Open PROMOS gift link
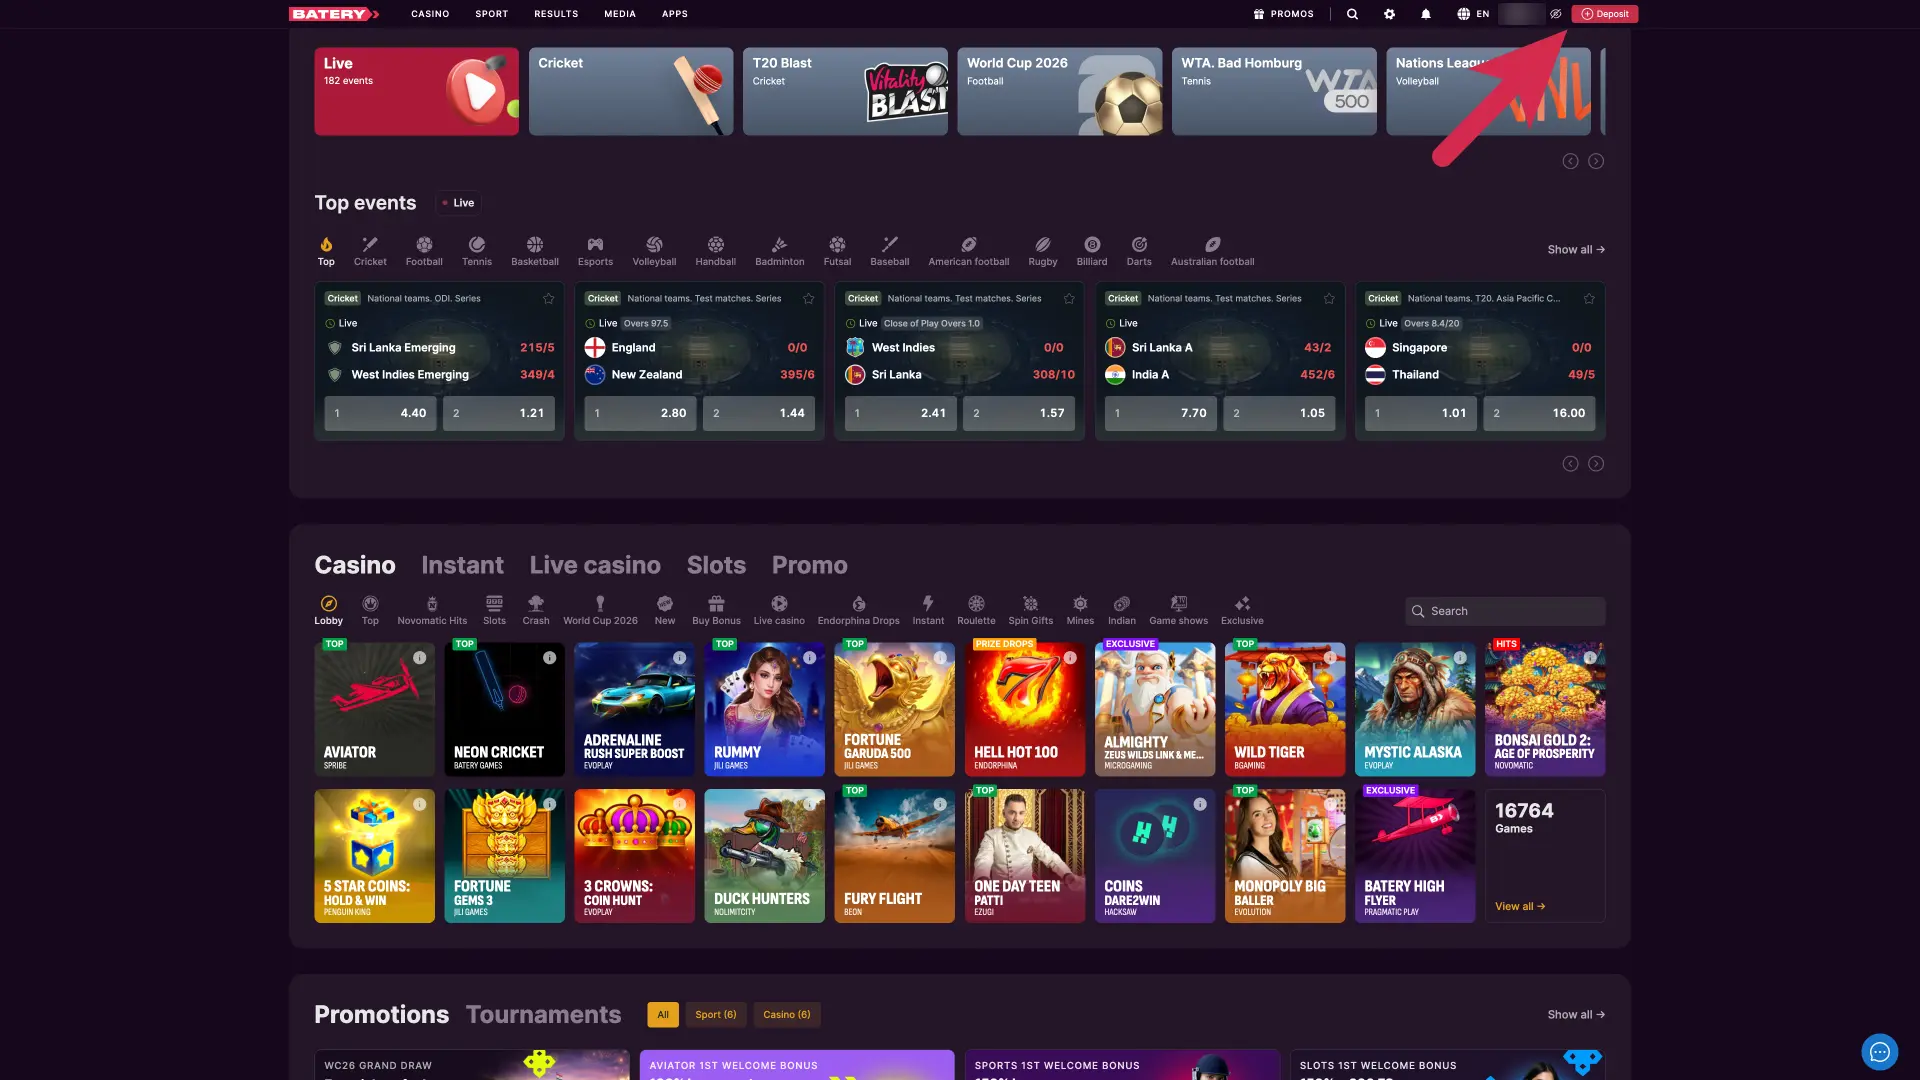1920x1080 pixels. pos(1283,14)
